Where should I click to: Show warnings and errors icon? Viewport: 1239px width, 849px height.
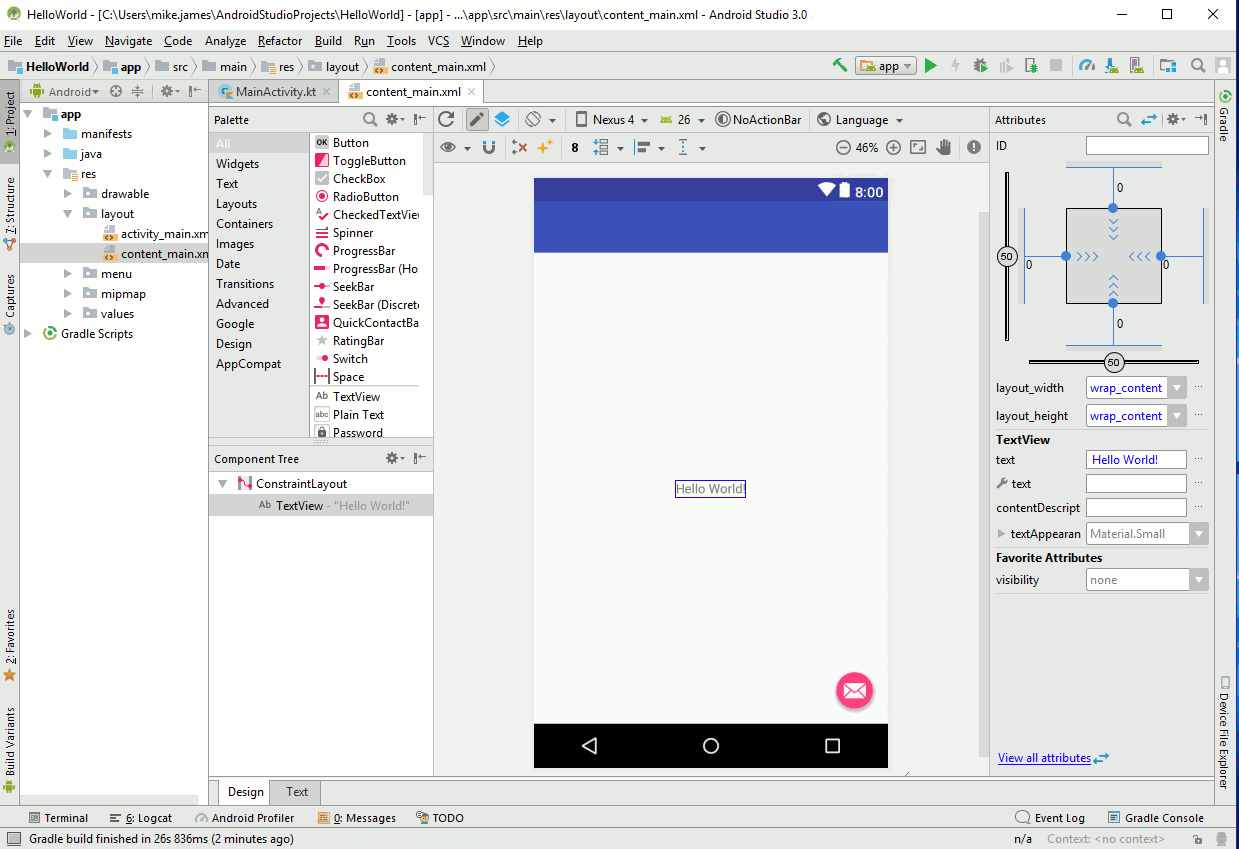pos(974,147)
